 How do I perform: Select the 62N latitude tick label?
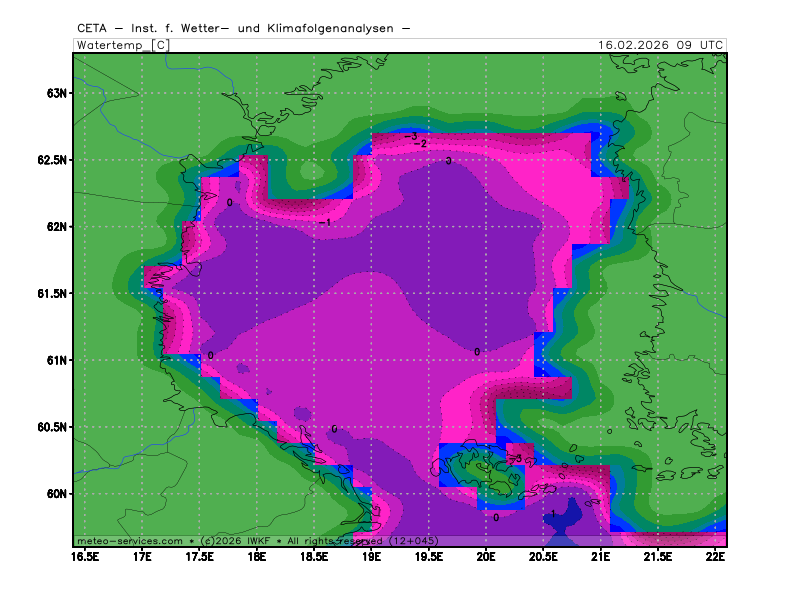coord(56,227)
